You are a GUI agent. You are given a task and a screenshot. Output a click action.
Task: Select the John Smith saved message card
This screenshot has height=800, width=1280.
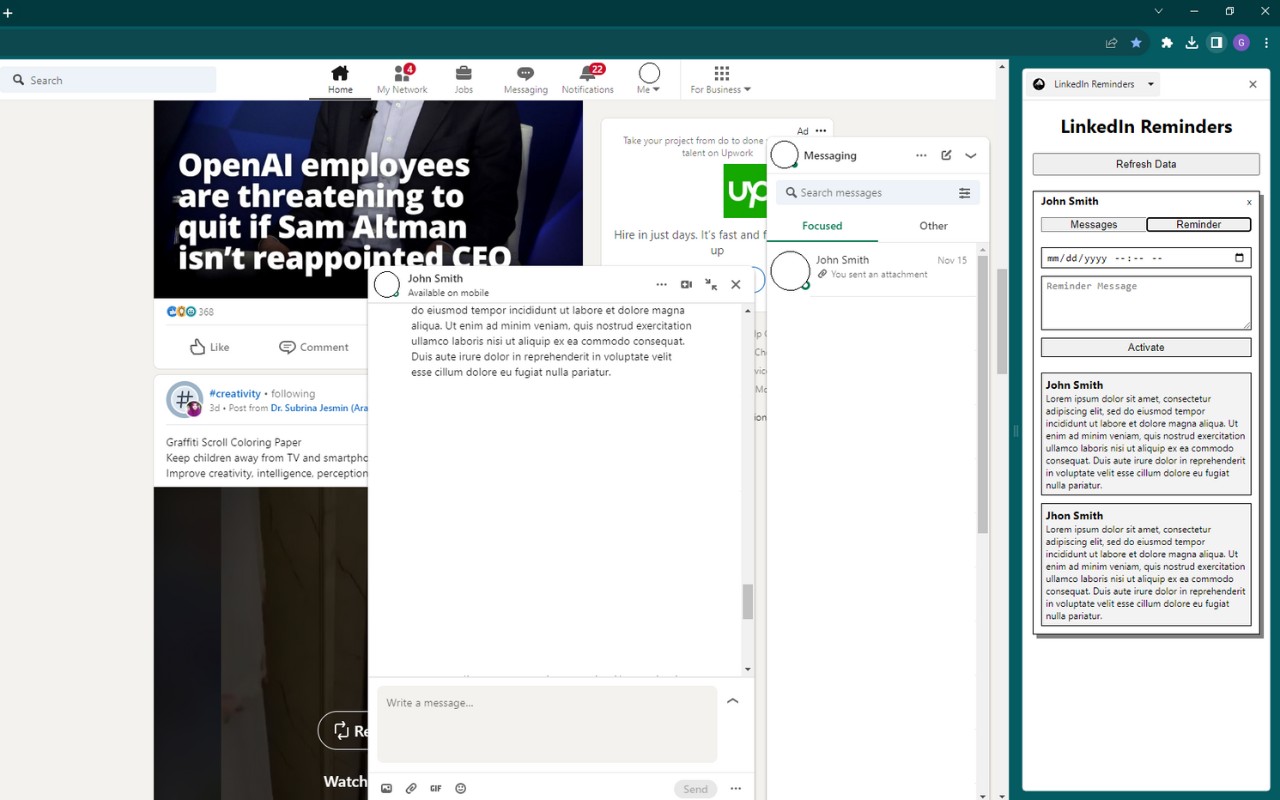click(1146, 434)
